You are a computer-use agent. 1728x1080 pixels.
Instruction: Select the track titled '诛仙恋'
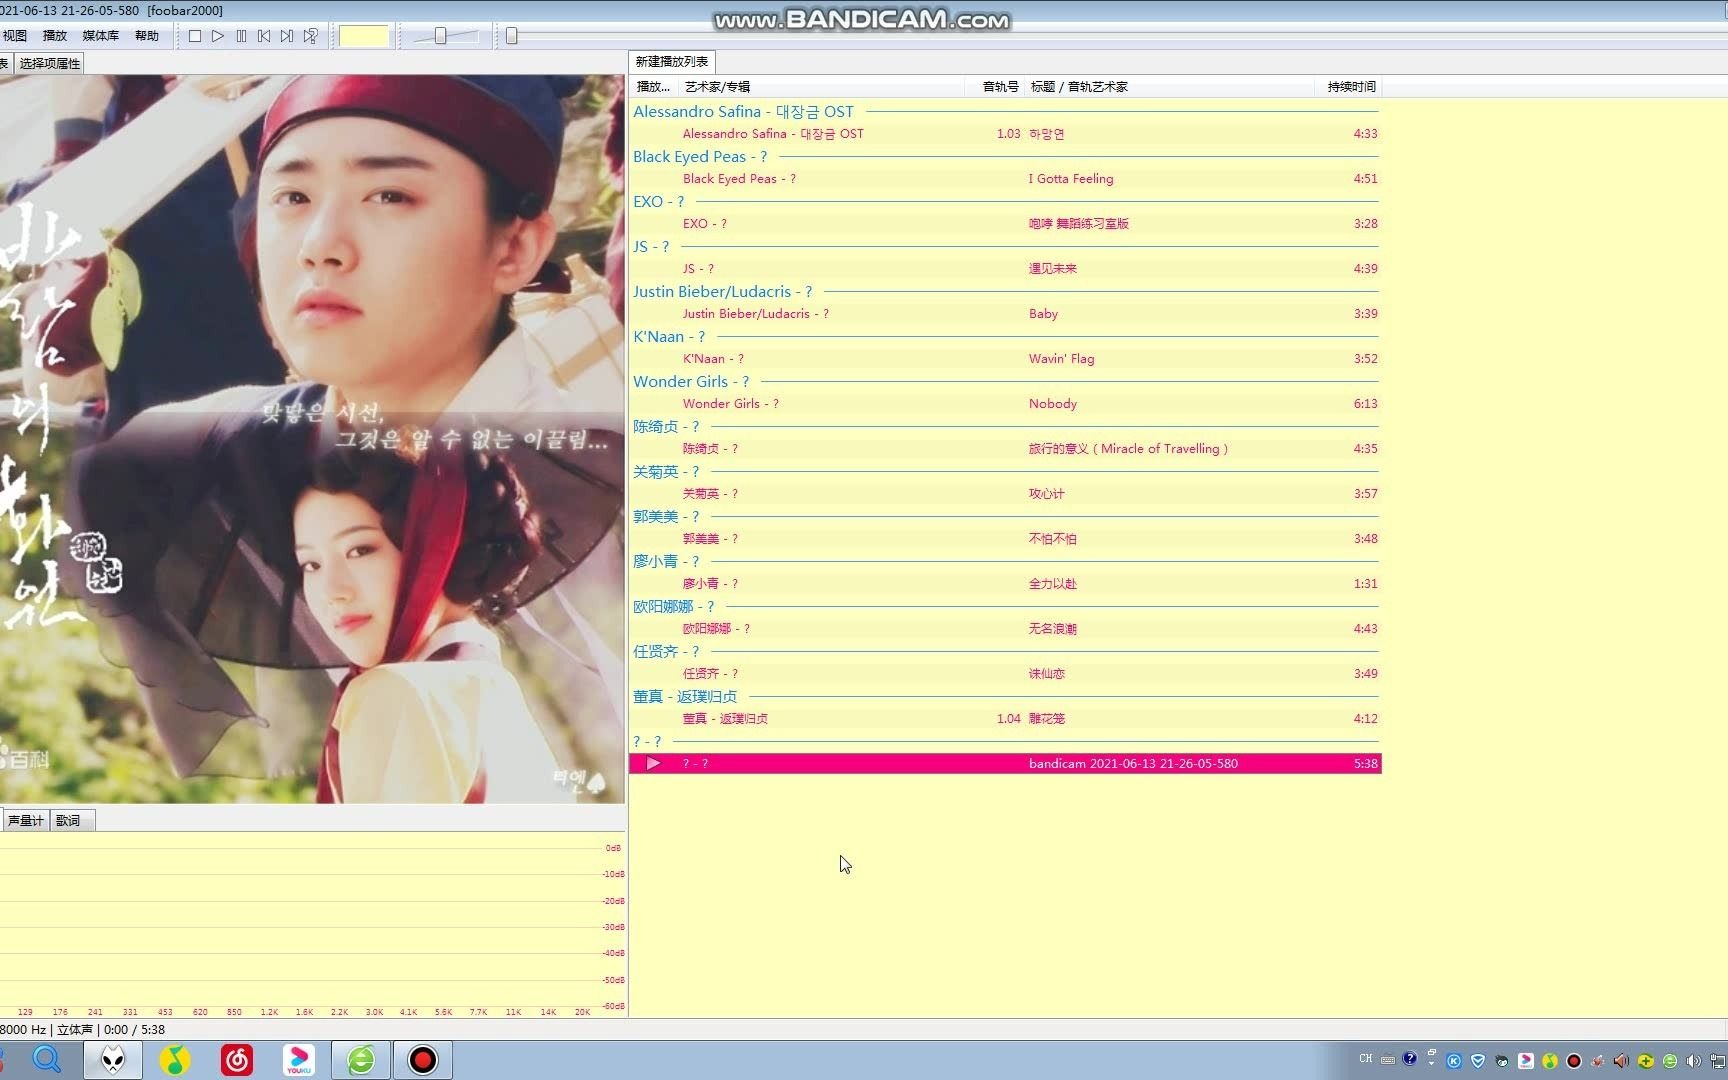[x=1005, y=674]
